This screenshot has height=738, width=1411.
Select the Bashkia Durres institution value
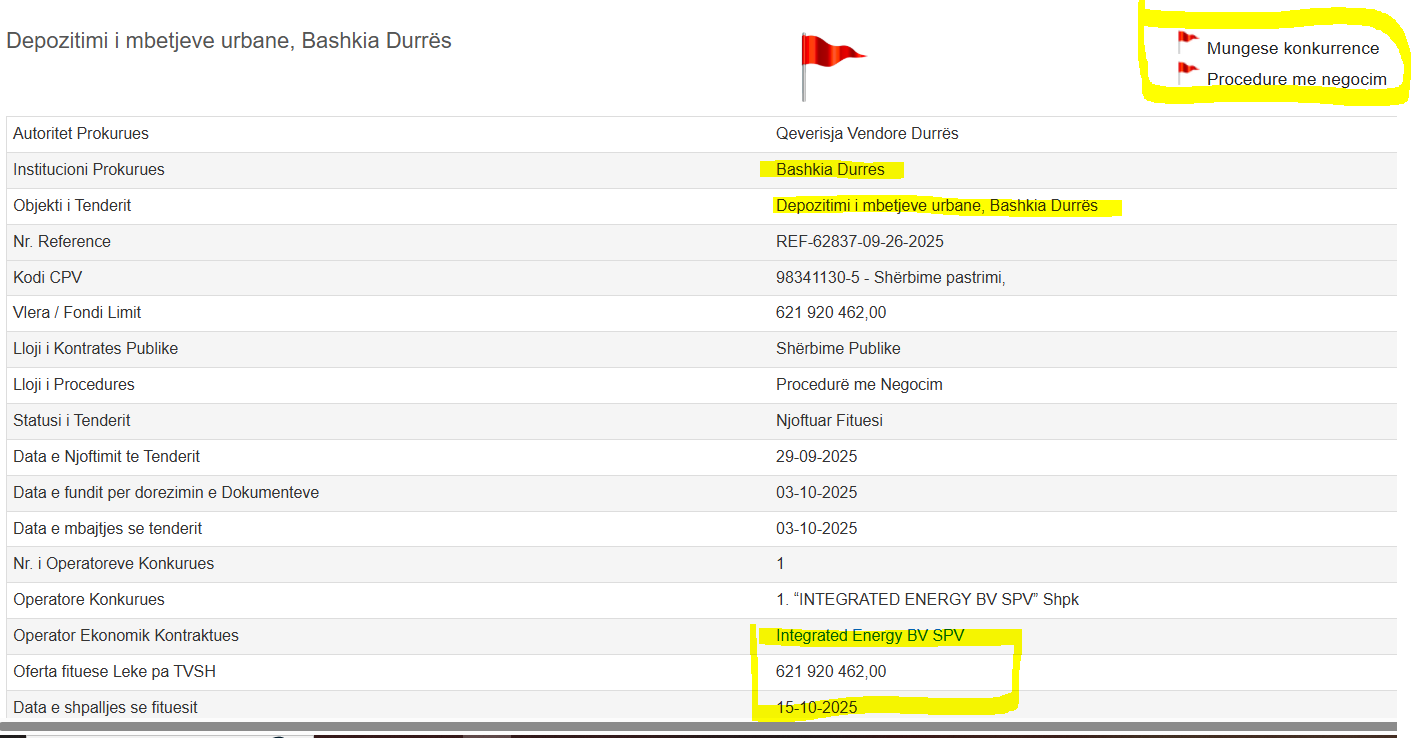830,169
